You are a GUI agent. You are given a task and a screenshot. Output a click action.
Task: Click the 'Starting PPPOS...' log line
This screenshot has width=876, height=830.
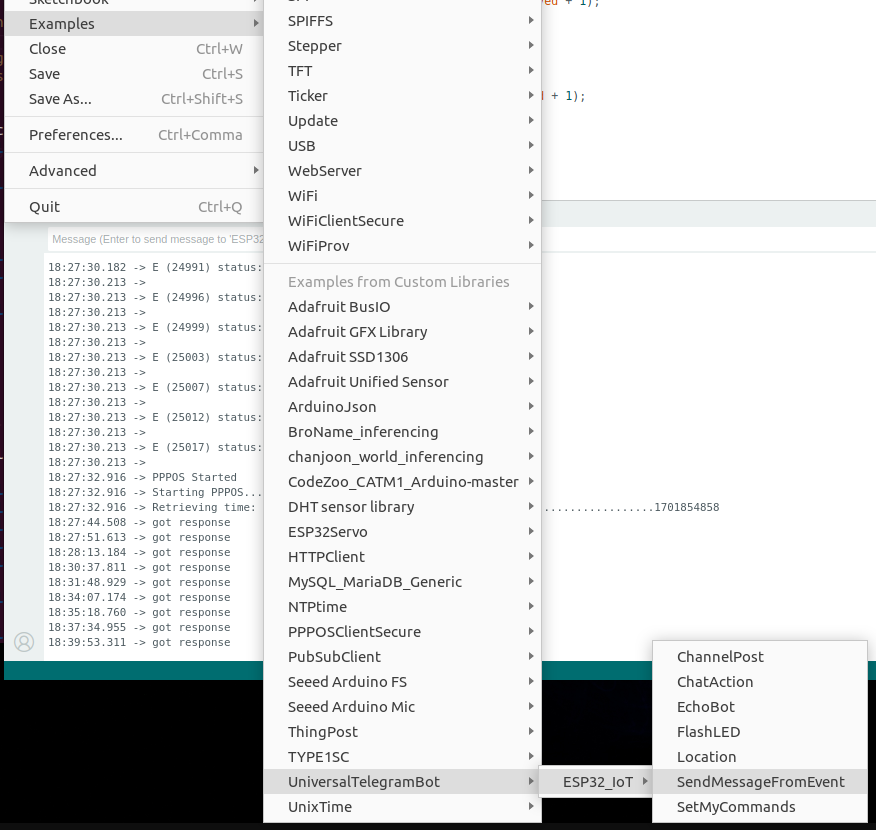[155, 493]
